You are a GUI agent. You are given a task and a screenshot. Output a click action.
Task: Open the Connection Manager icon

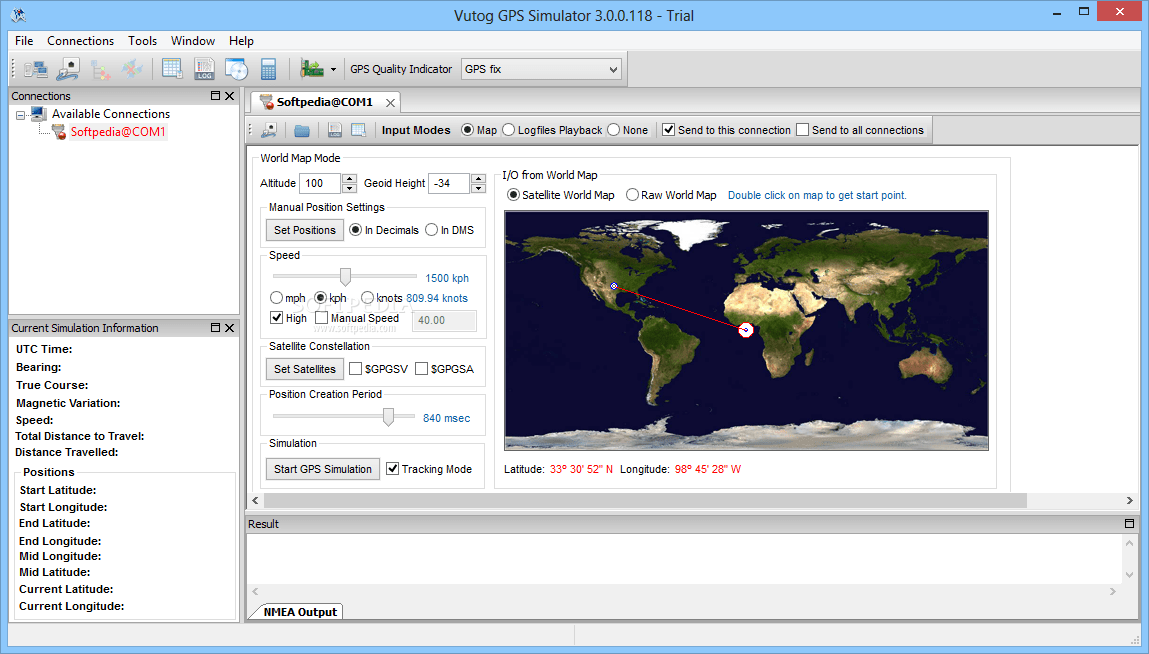[35, 69]
